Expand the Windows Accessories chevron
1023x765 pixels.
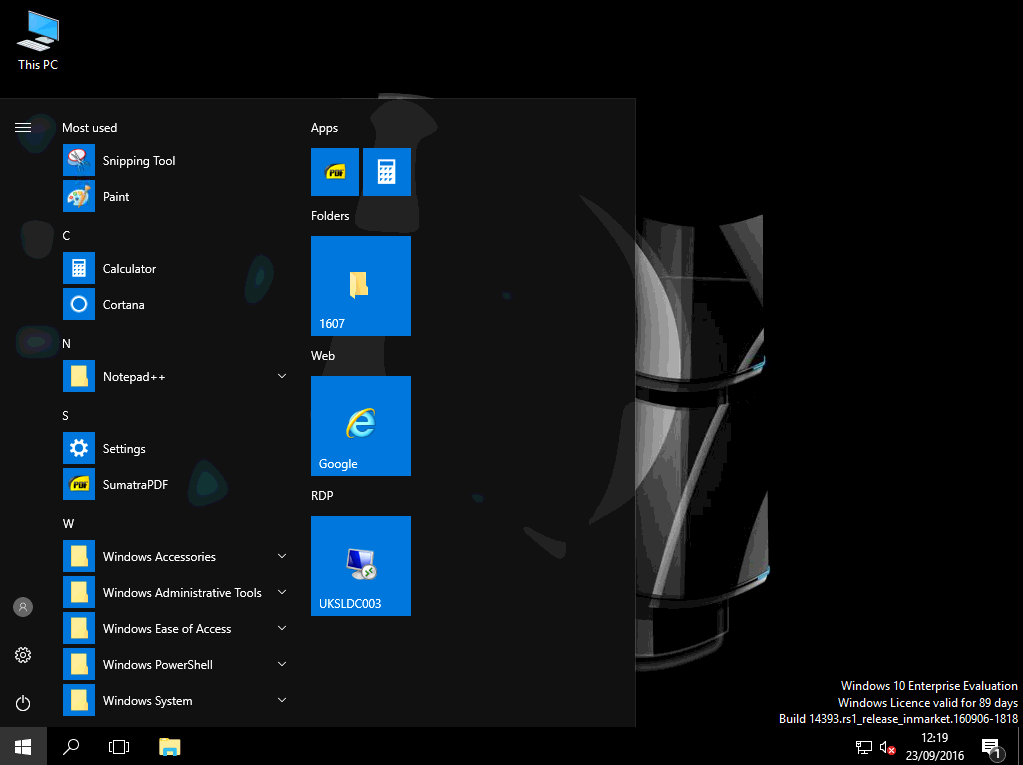(x=282, y=556)
